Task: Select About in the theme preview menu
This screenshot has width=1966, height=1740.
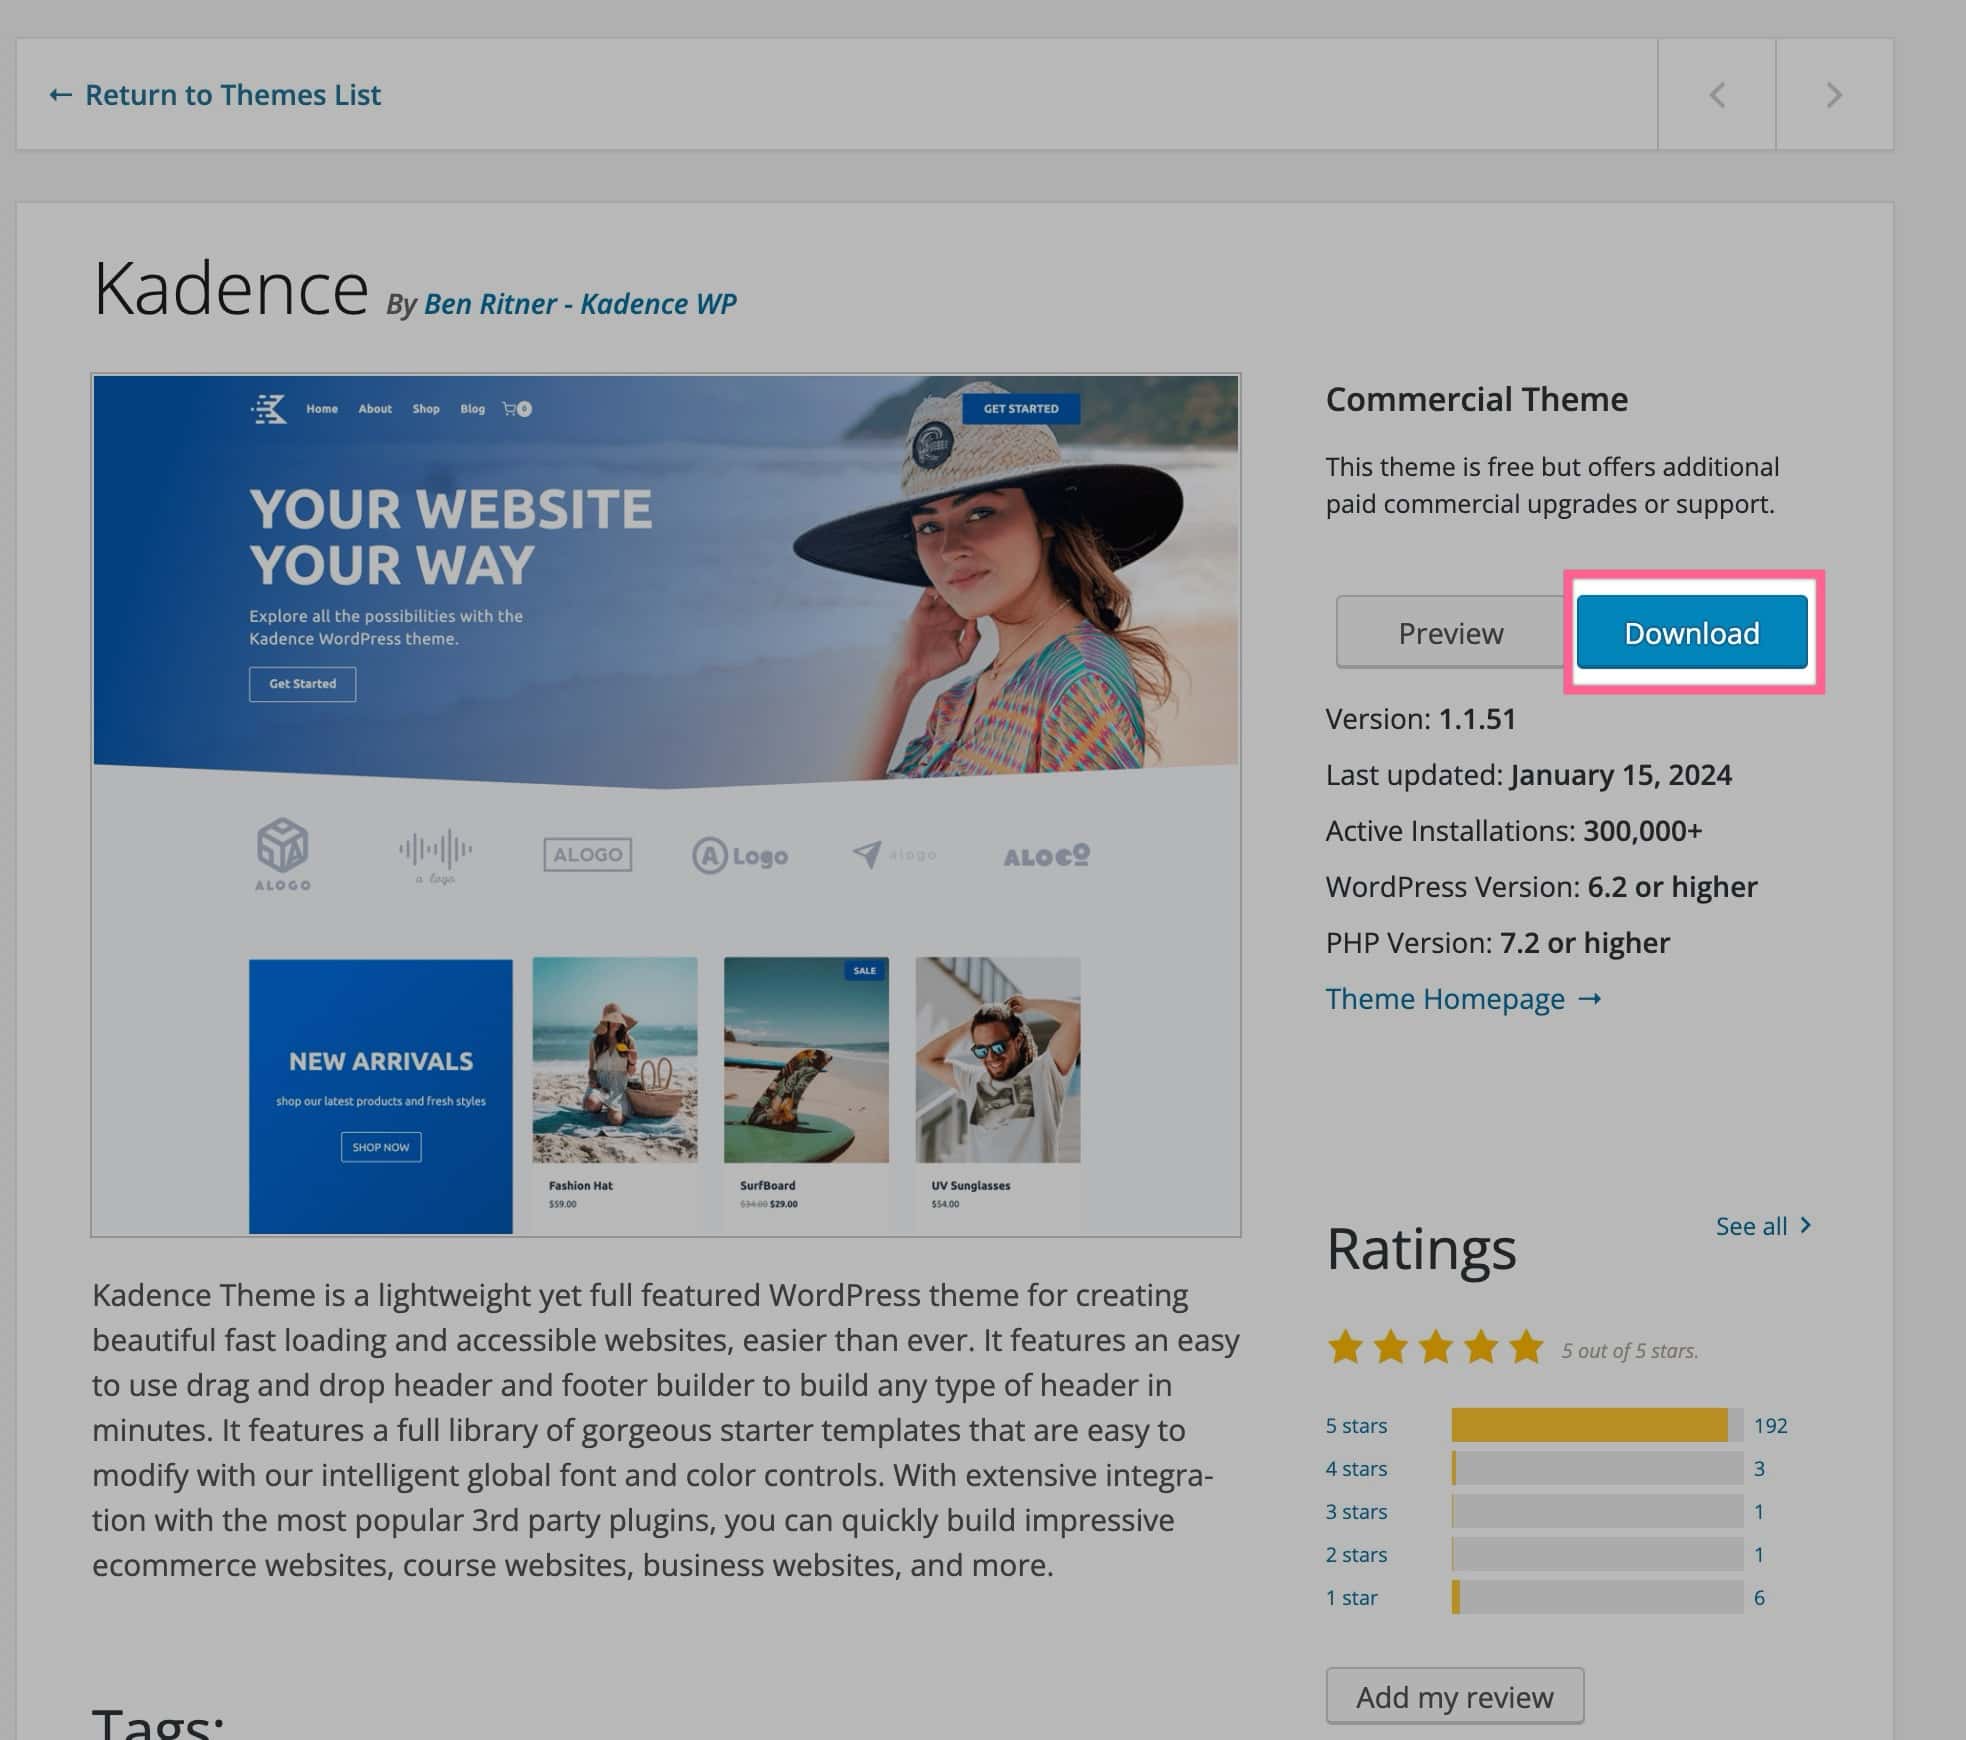Action: 375,409
